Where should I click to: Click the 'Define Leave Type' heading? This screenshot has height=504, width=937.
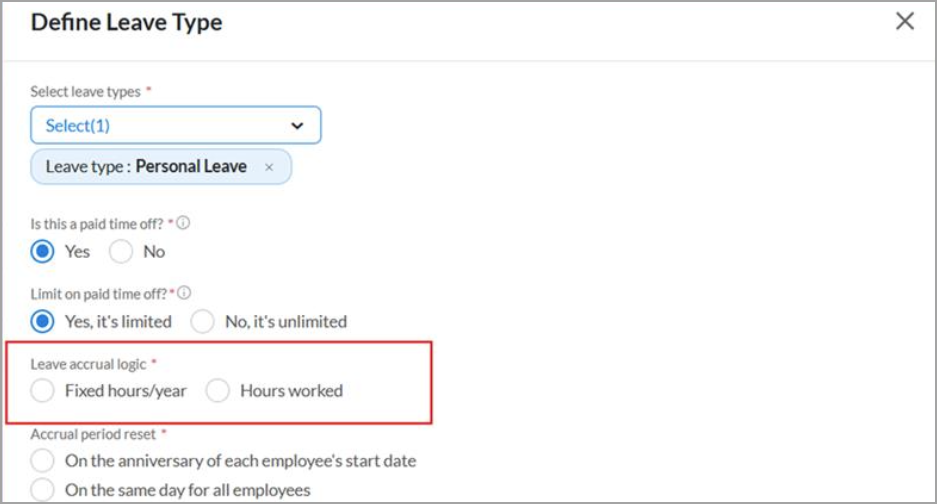click(127, 23)
